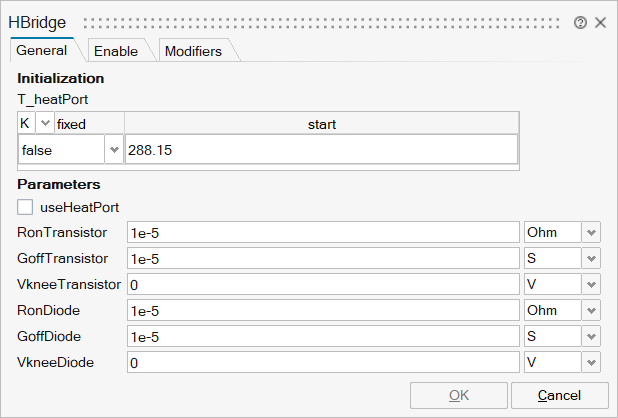Viewport: 618px width, 418px height.
Task: Click the VkneeTransistor value field
Action: pos(322,284)
